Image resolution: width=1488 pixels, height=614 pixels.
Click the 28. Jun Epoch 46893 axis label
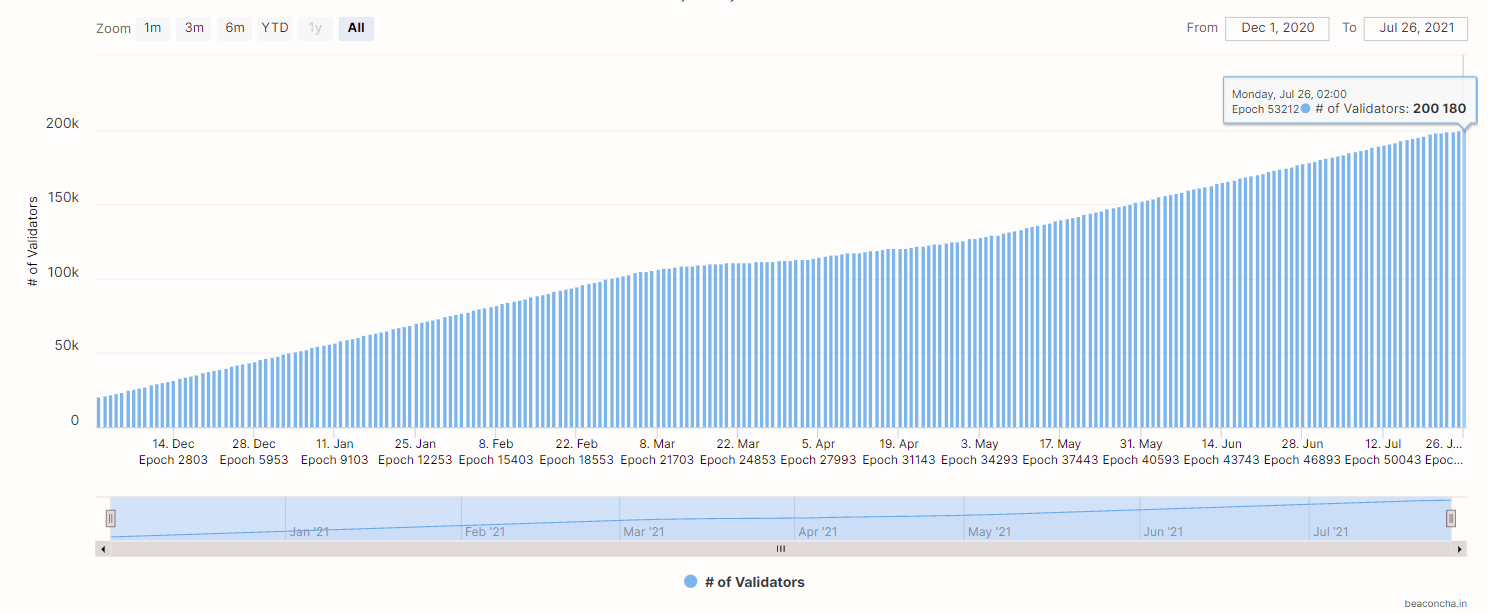(1302, 452)
